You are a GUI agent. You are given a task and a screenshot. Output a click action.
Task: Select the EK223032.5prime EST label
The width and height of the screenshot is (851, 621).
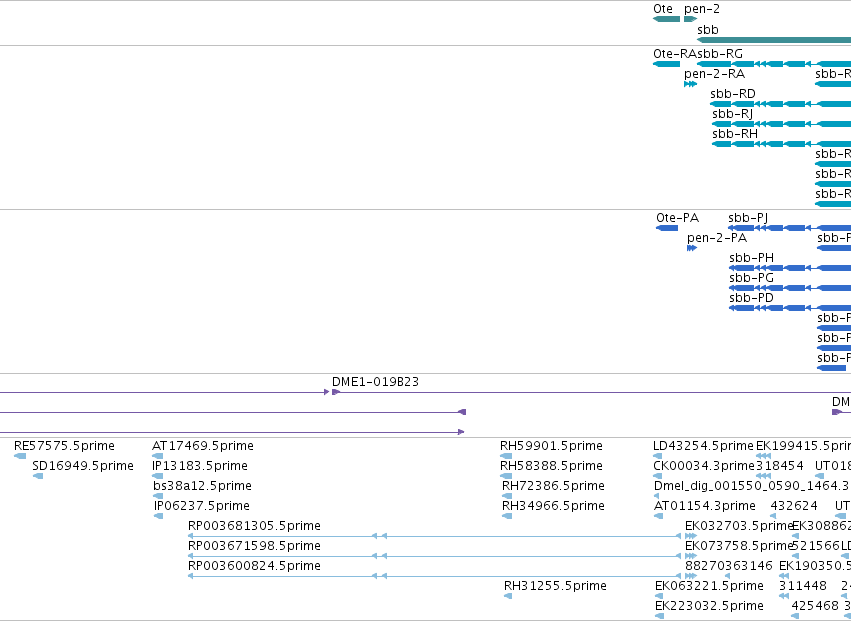(709, 607)
